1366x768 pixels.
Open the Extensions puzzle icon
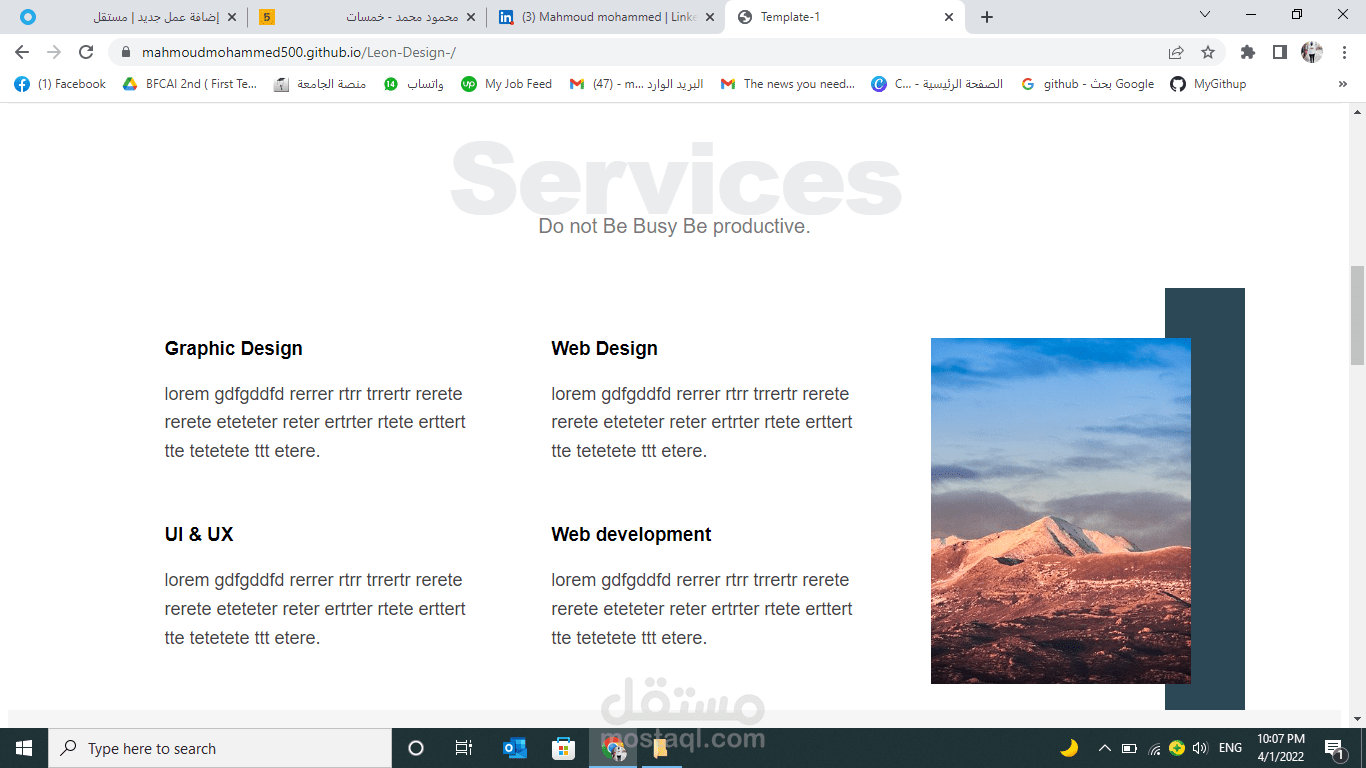(x=1247, y=52)
